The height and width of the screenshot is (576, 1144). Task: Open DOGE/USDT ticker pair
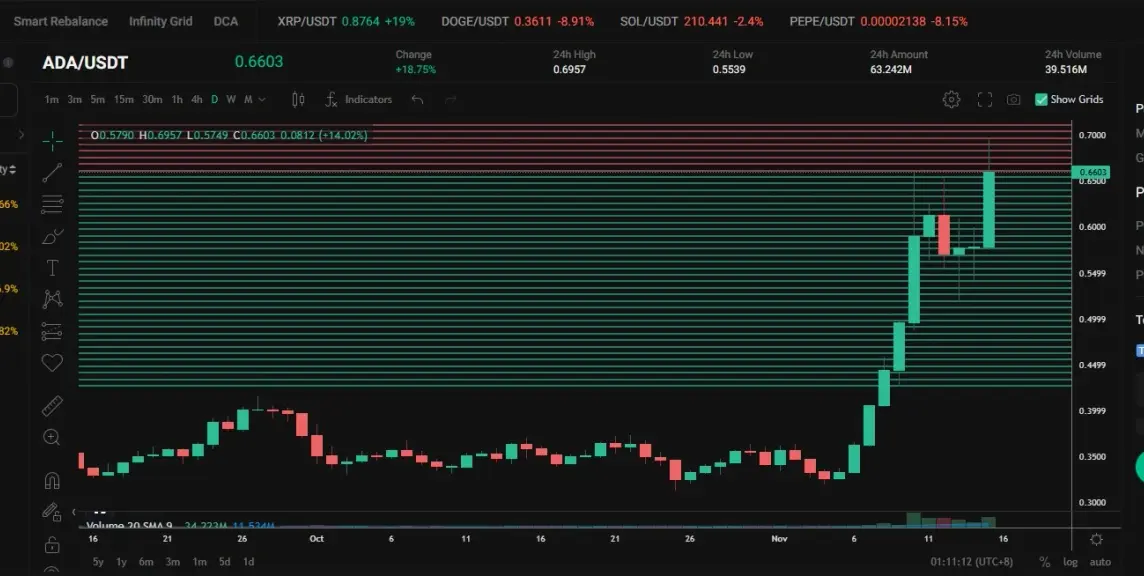coord(517,21)
